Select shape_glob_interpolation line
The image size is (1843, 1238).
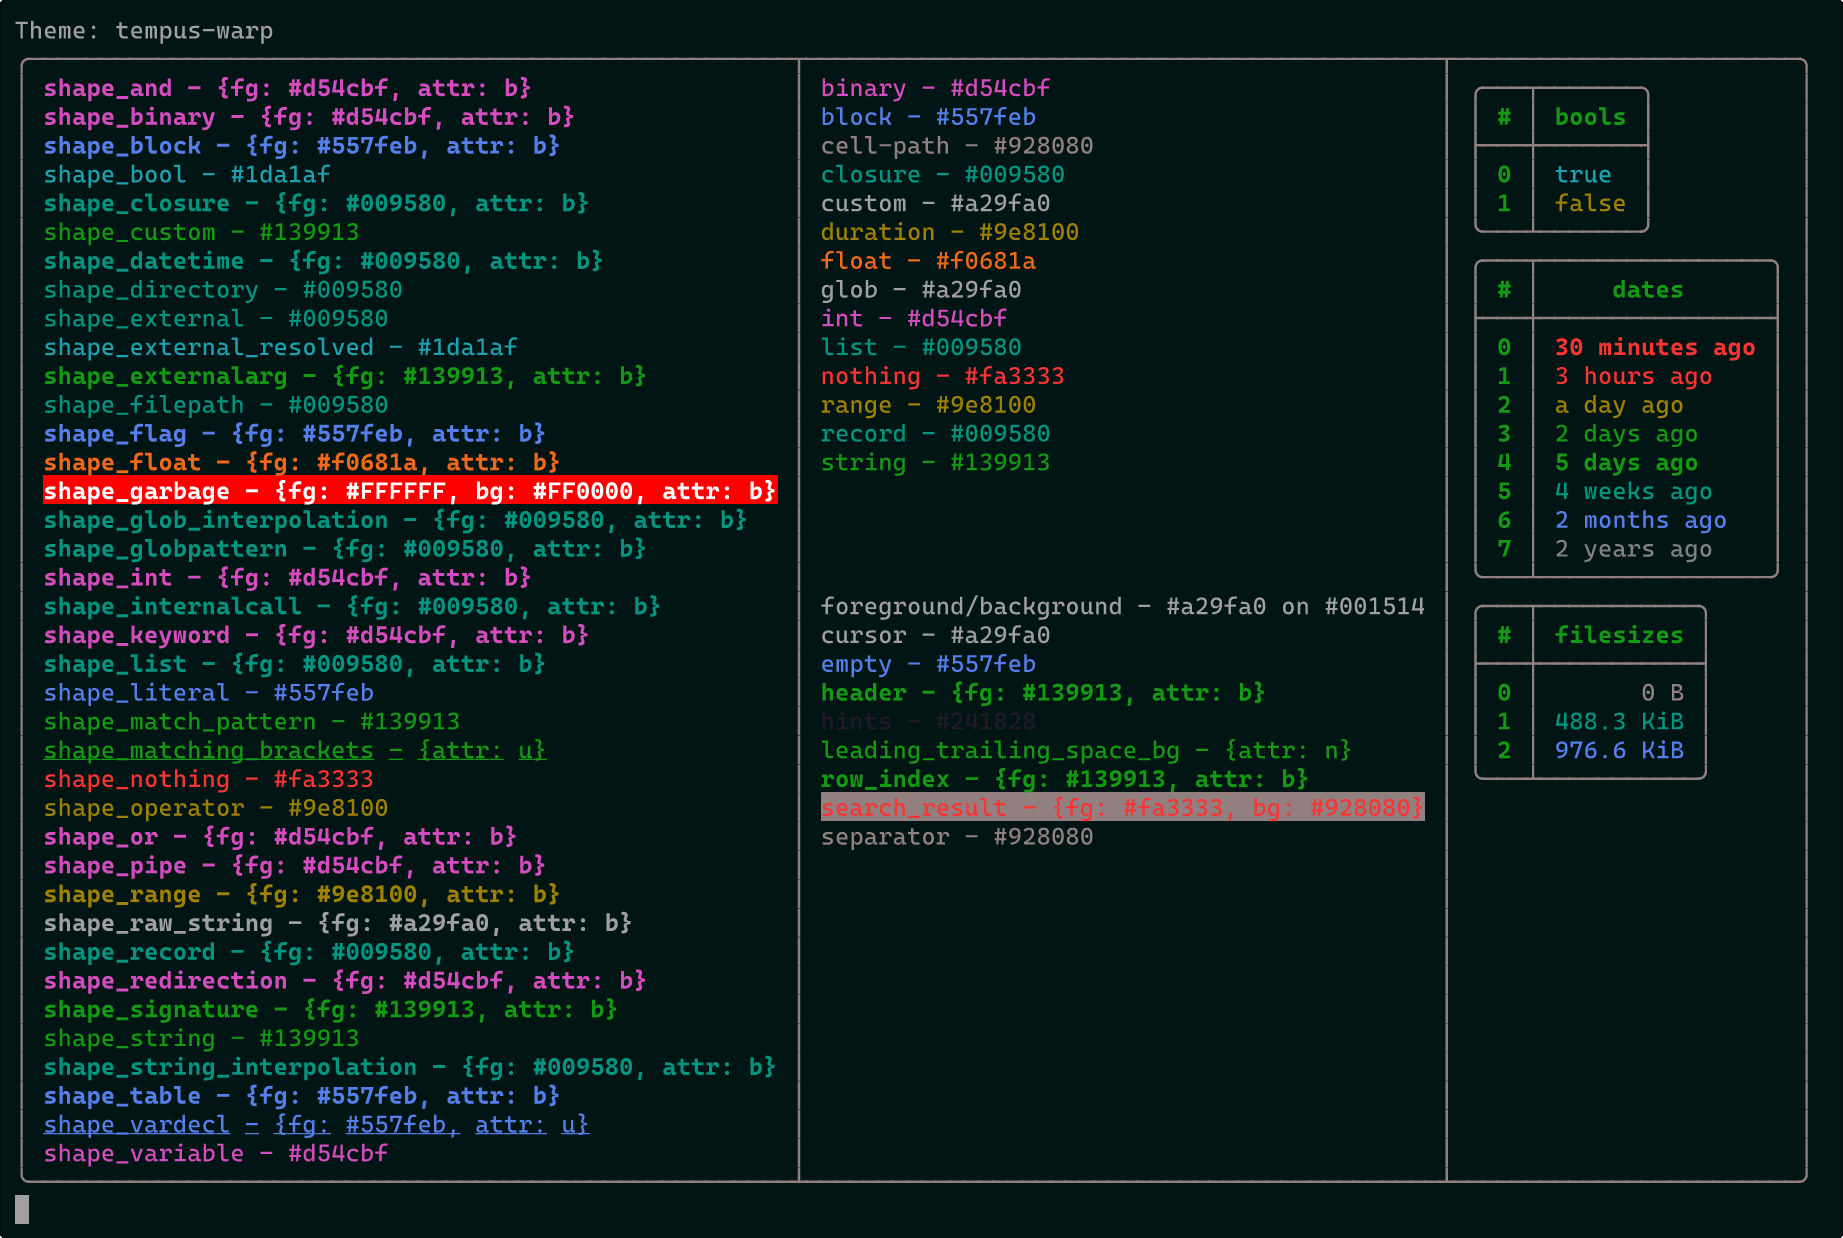pyautogui.click(x=395, y=521)
